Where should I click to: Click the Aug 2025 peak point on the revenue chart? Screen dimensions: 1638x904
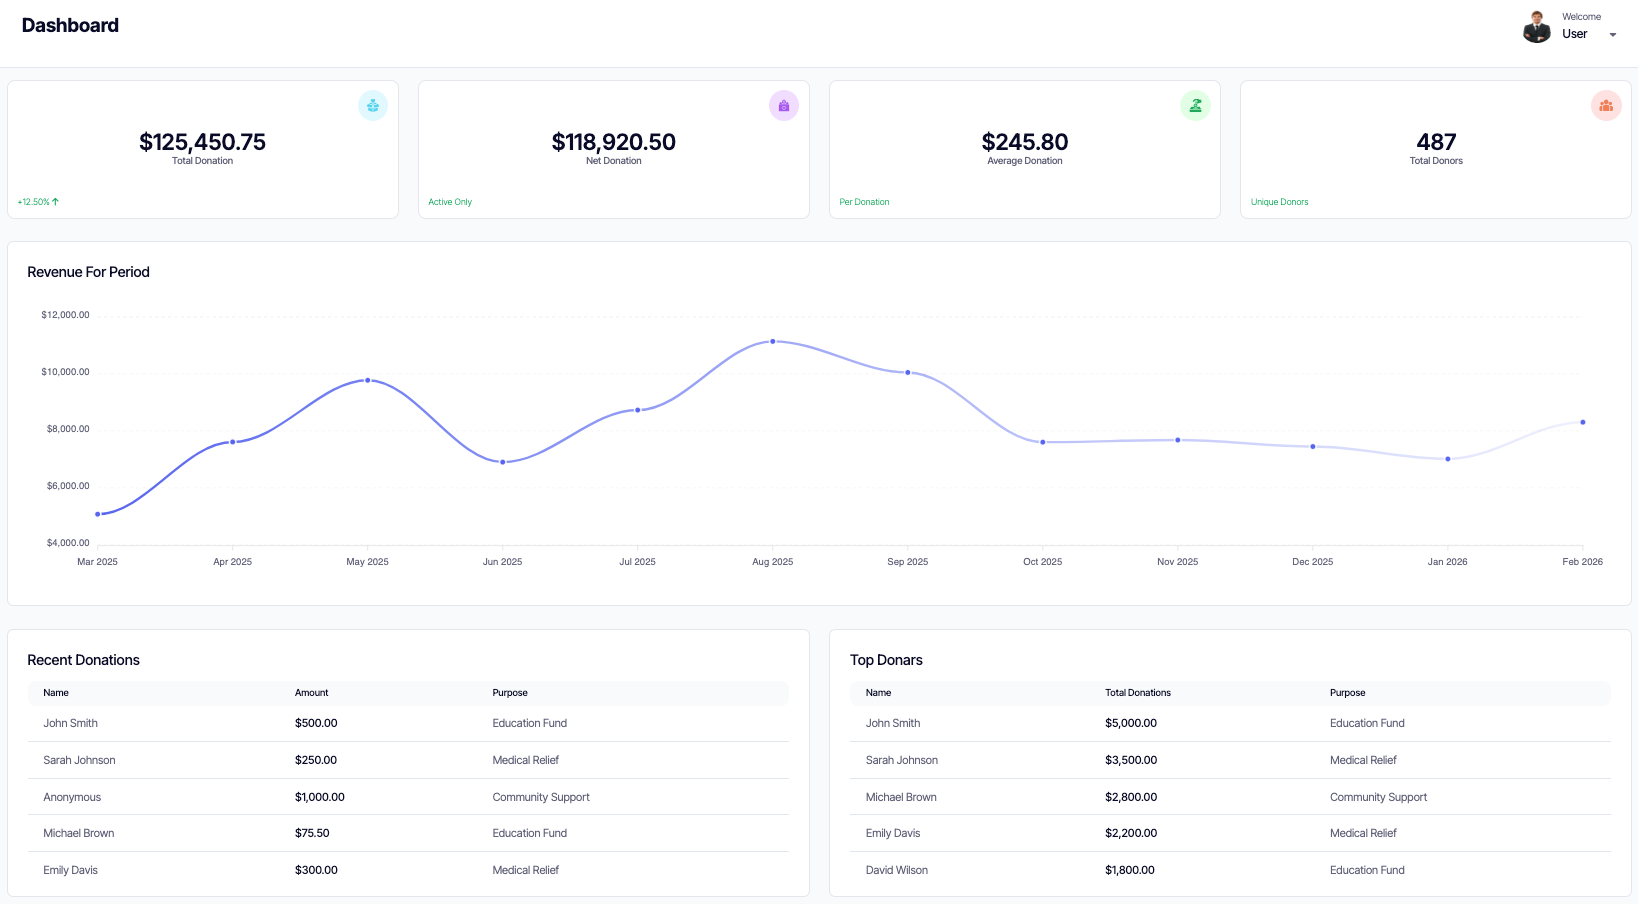(x=772, y=342)
